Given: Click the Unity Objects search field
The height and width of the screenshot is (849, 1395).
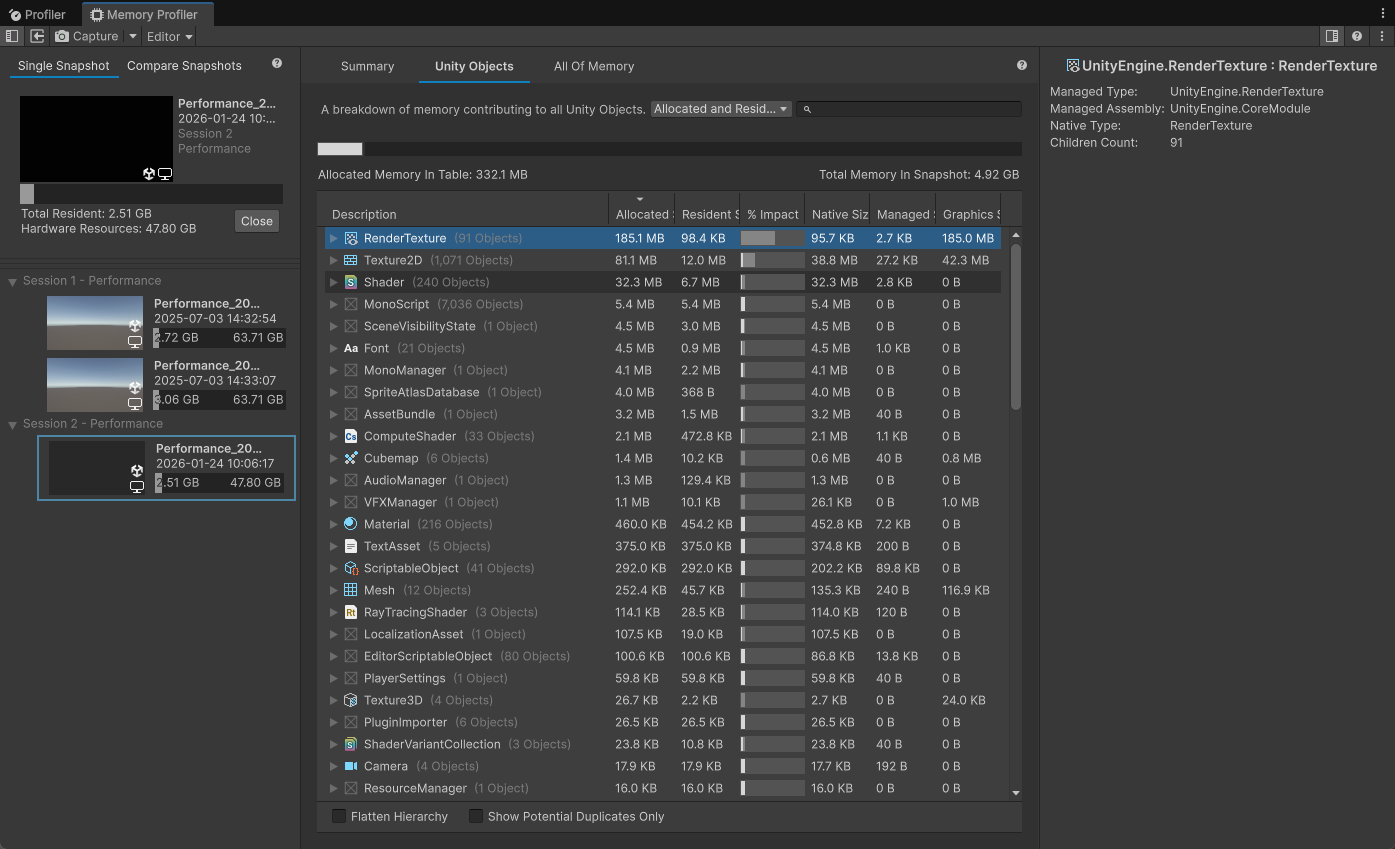Looking at the screenshot, I should pyautogui.click(x=913, y=109).
